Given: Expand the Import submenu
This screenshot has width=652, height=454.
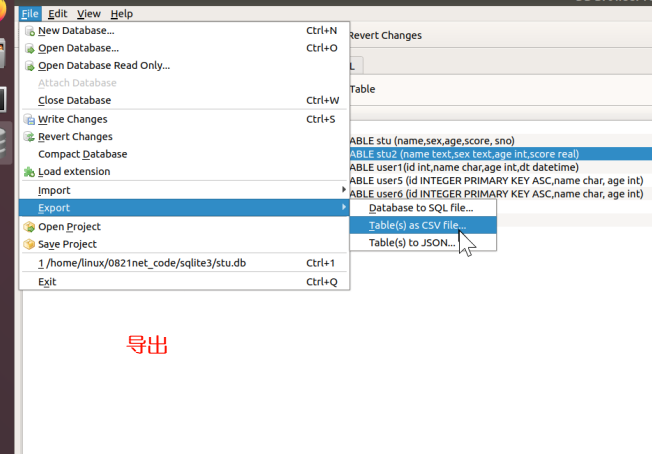Looking at the screenshot, I should tap(184, 190).
